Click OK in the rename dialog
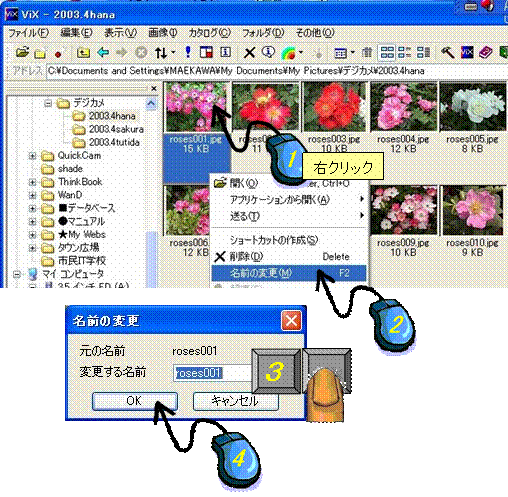This screenshot has height=497, width=508. click(135, 401)
